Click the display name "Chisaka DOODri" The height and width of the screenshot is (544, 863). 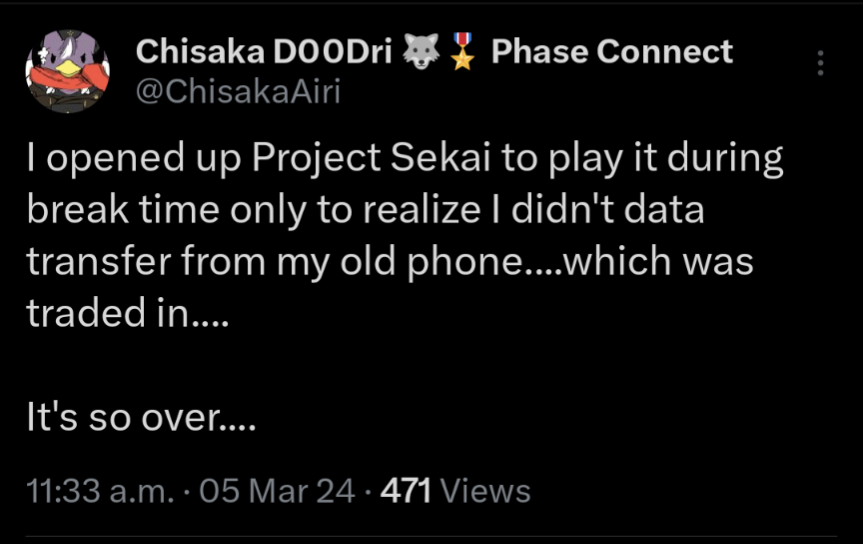point(263,51)
